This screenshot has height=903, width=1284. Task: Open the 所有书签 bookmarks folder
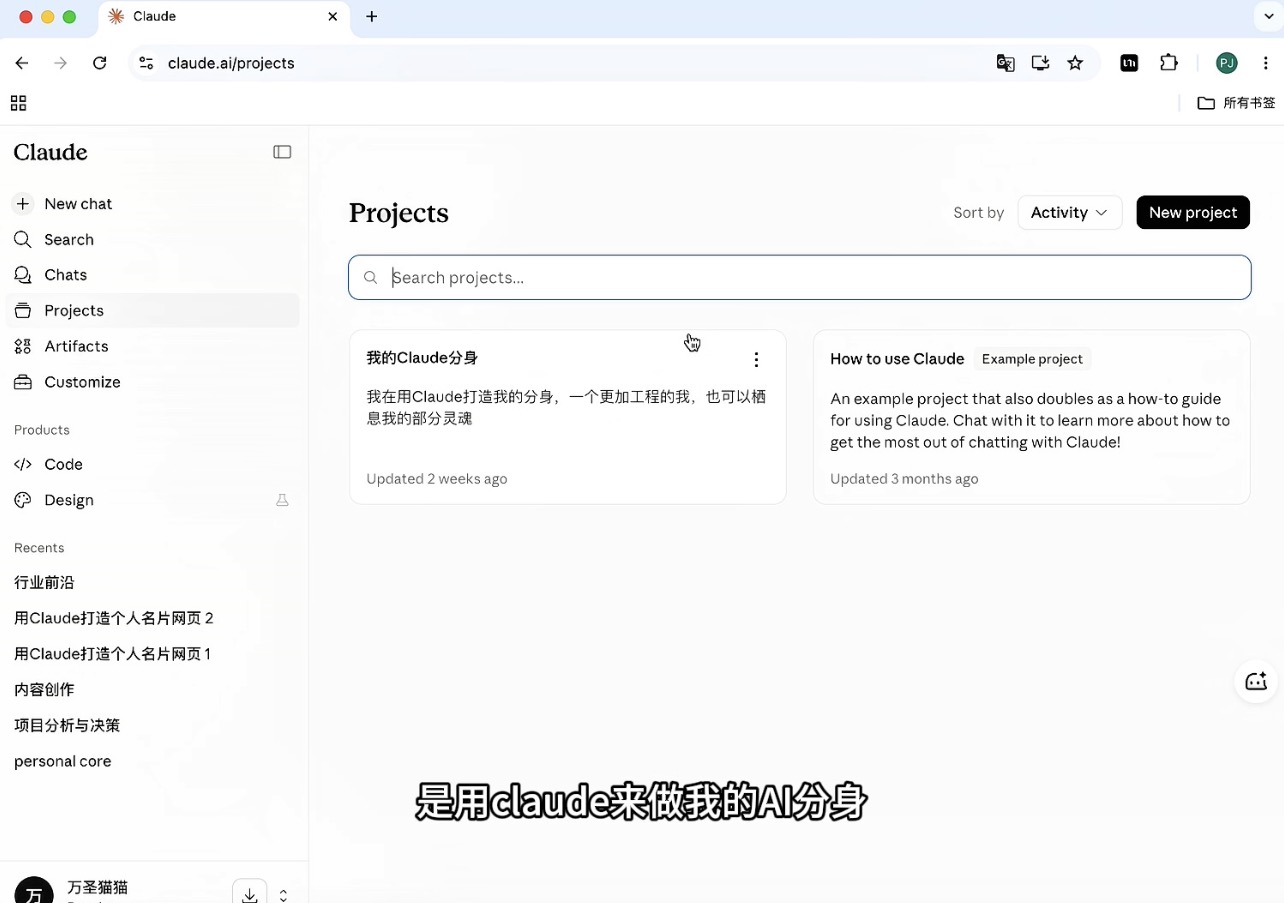tap(1236, 103)
